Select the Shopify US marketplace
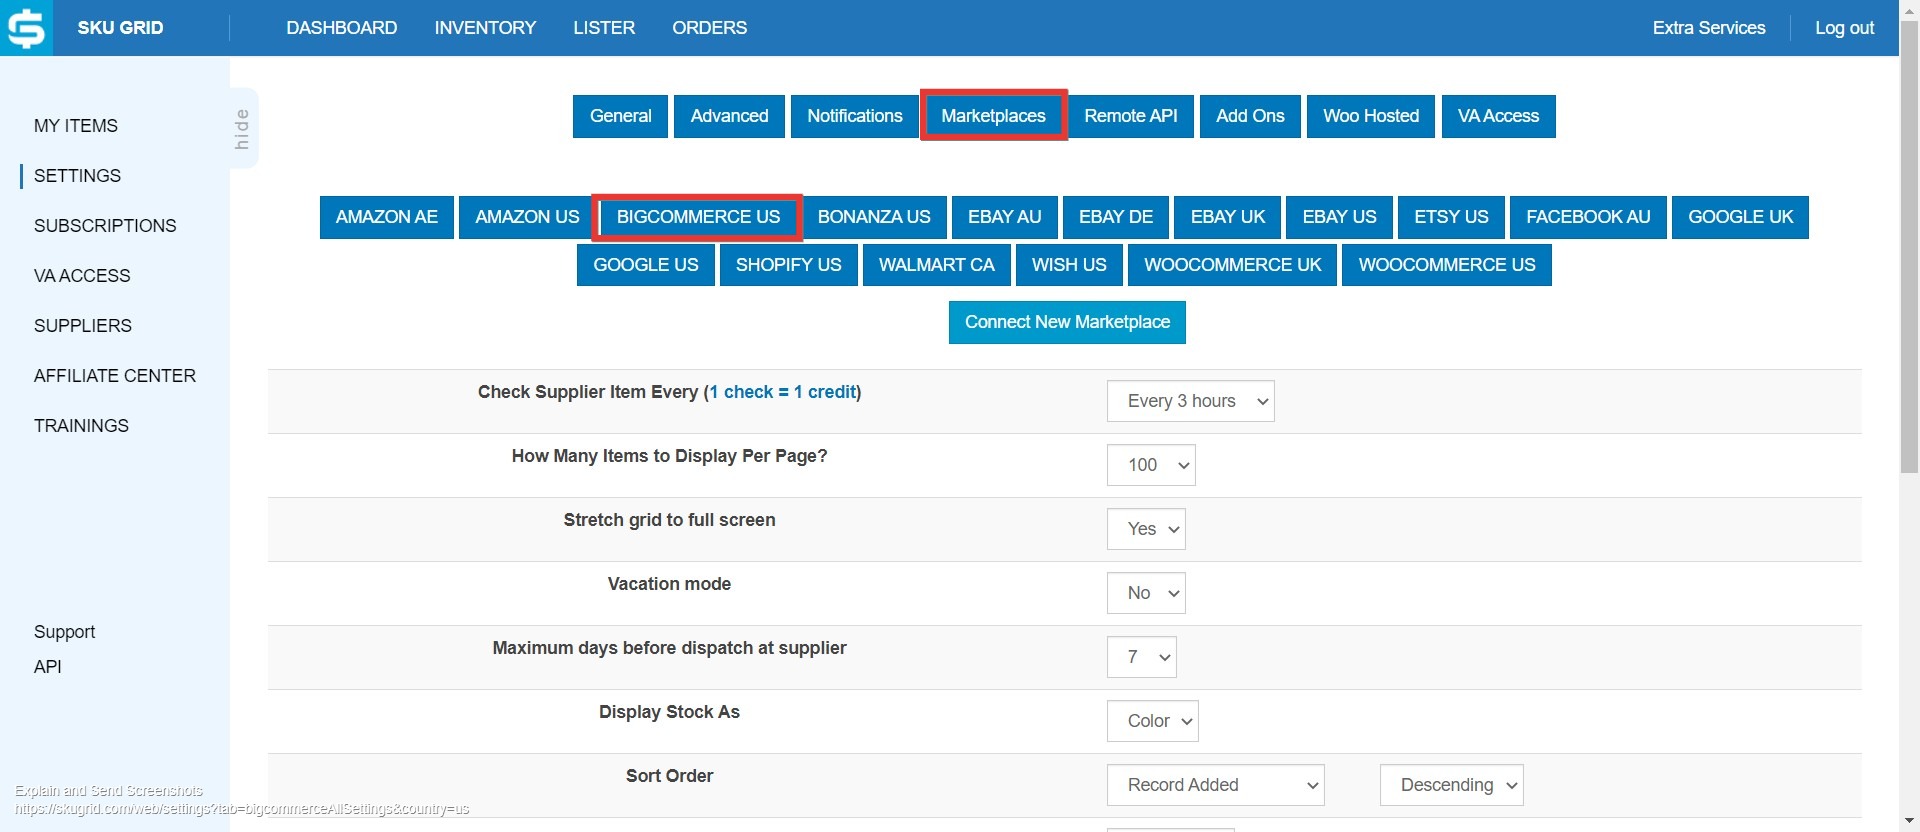This screenshot has height=832, width=1920. 789,265
